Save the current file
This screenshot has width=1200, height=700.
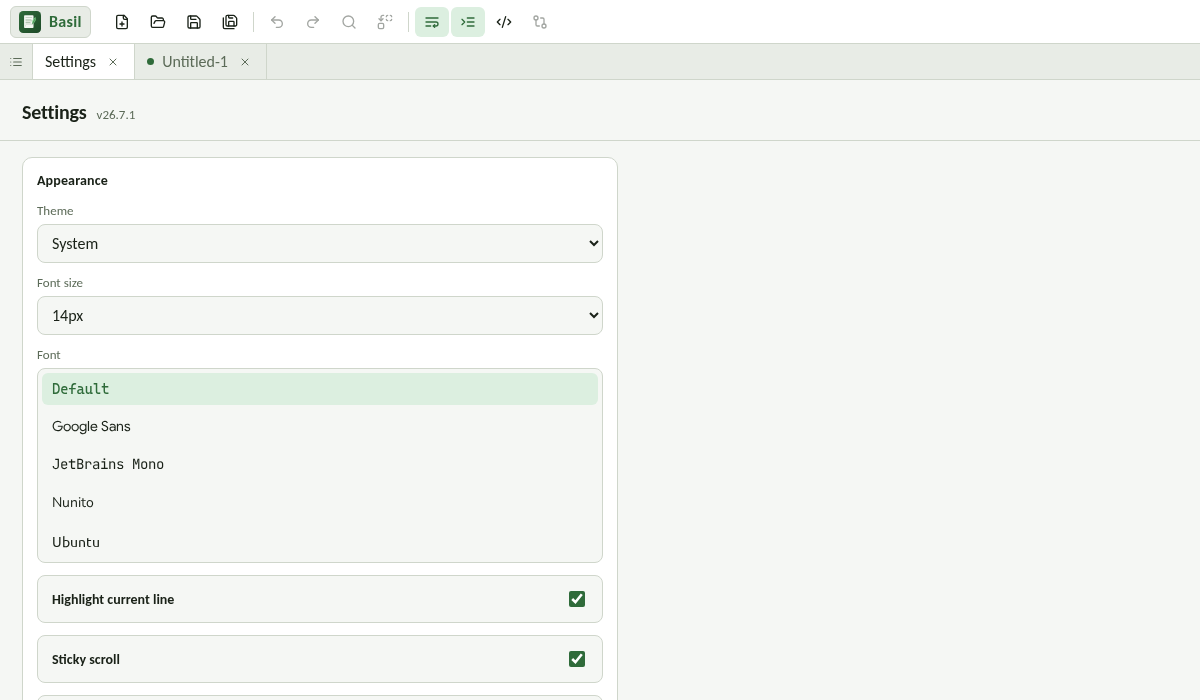(x=194, y=22)
